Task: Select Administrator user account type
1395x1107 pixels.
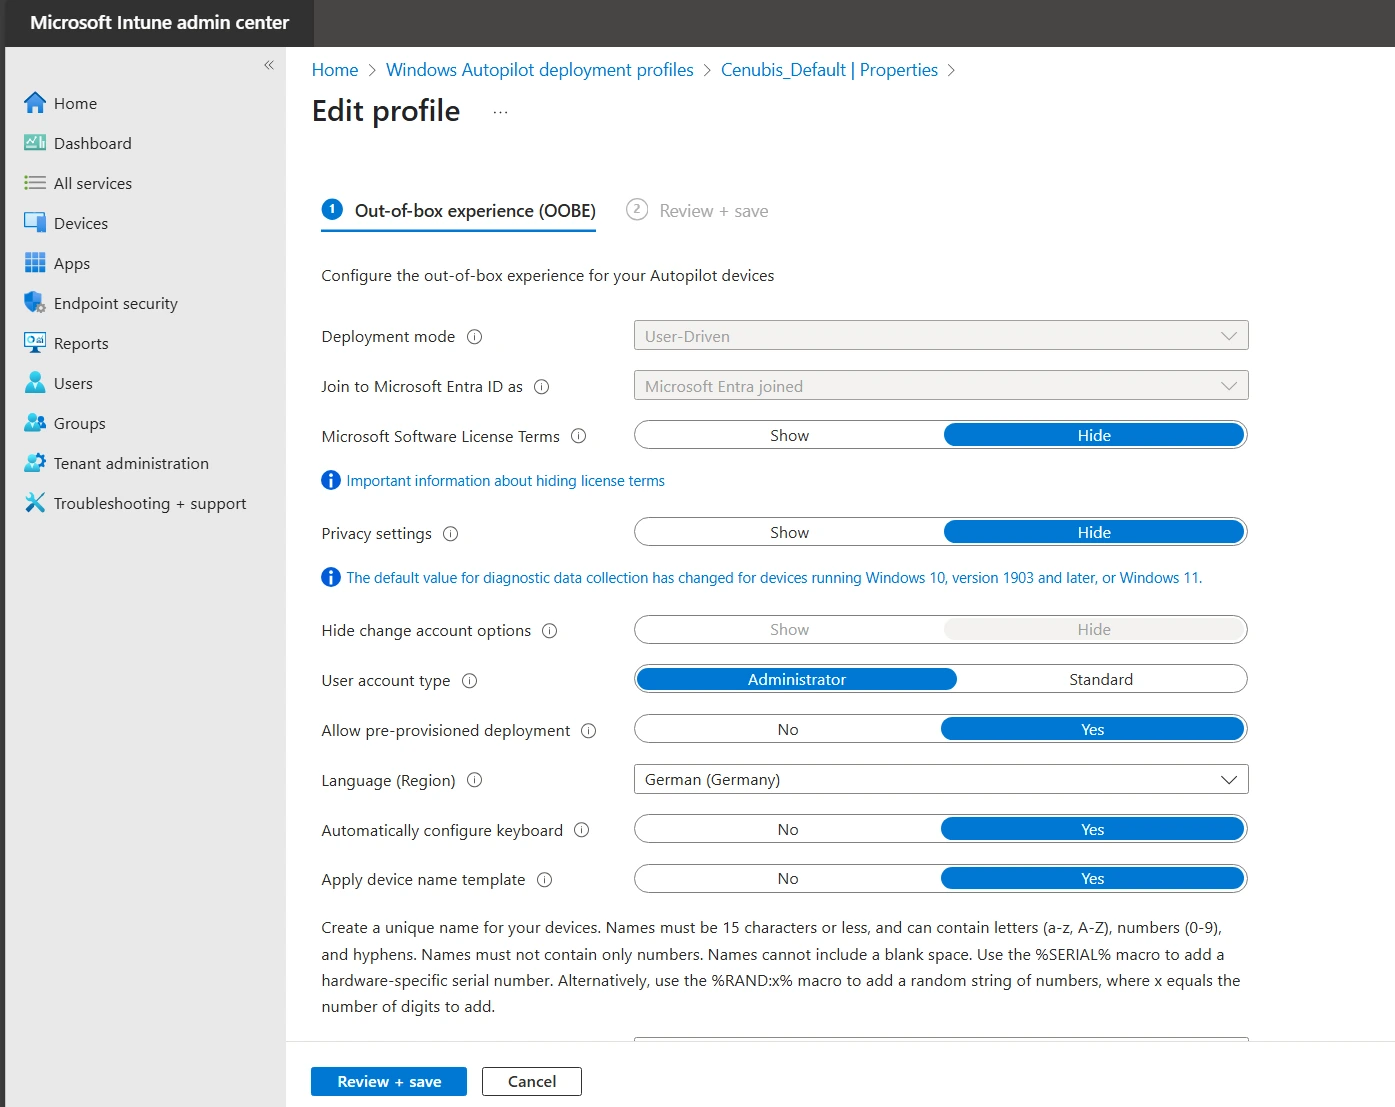Action: pos(797,679)
